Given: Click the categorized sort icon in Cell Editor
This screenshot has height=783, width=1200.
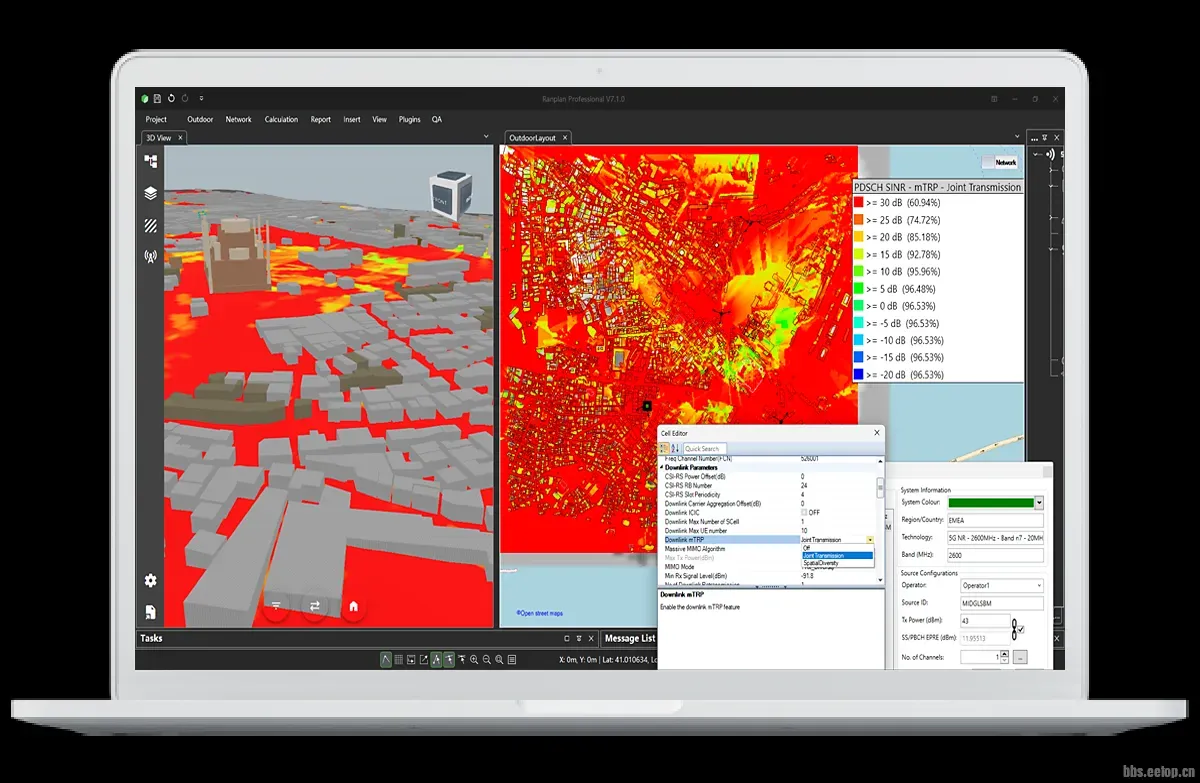Looking at the screenshot, I should 665,448.
